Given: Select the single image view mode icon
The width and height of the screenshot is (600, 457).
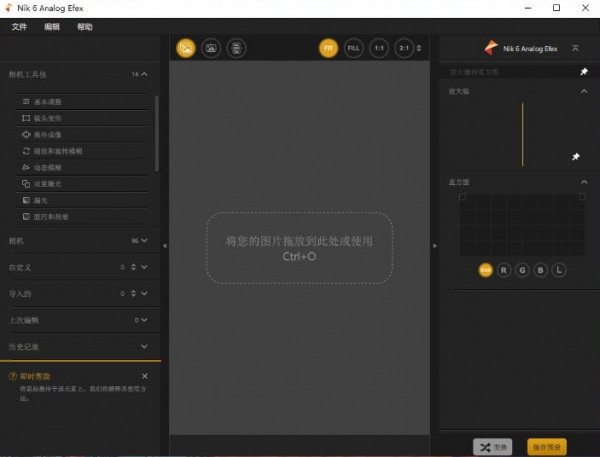Looking at the screenshot, I should 186,48.
